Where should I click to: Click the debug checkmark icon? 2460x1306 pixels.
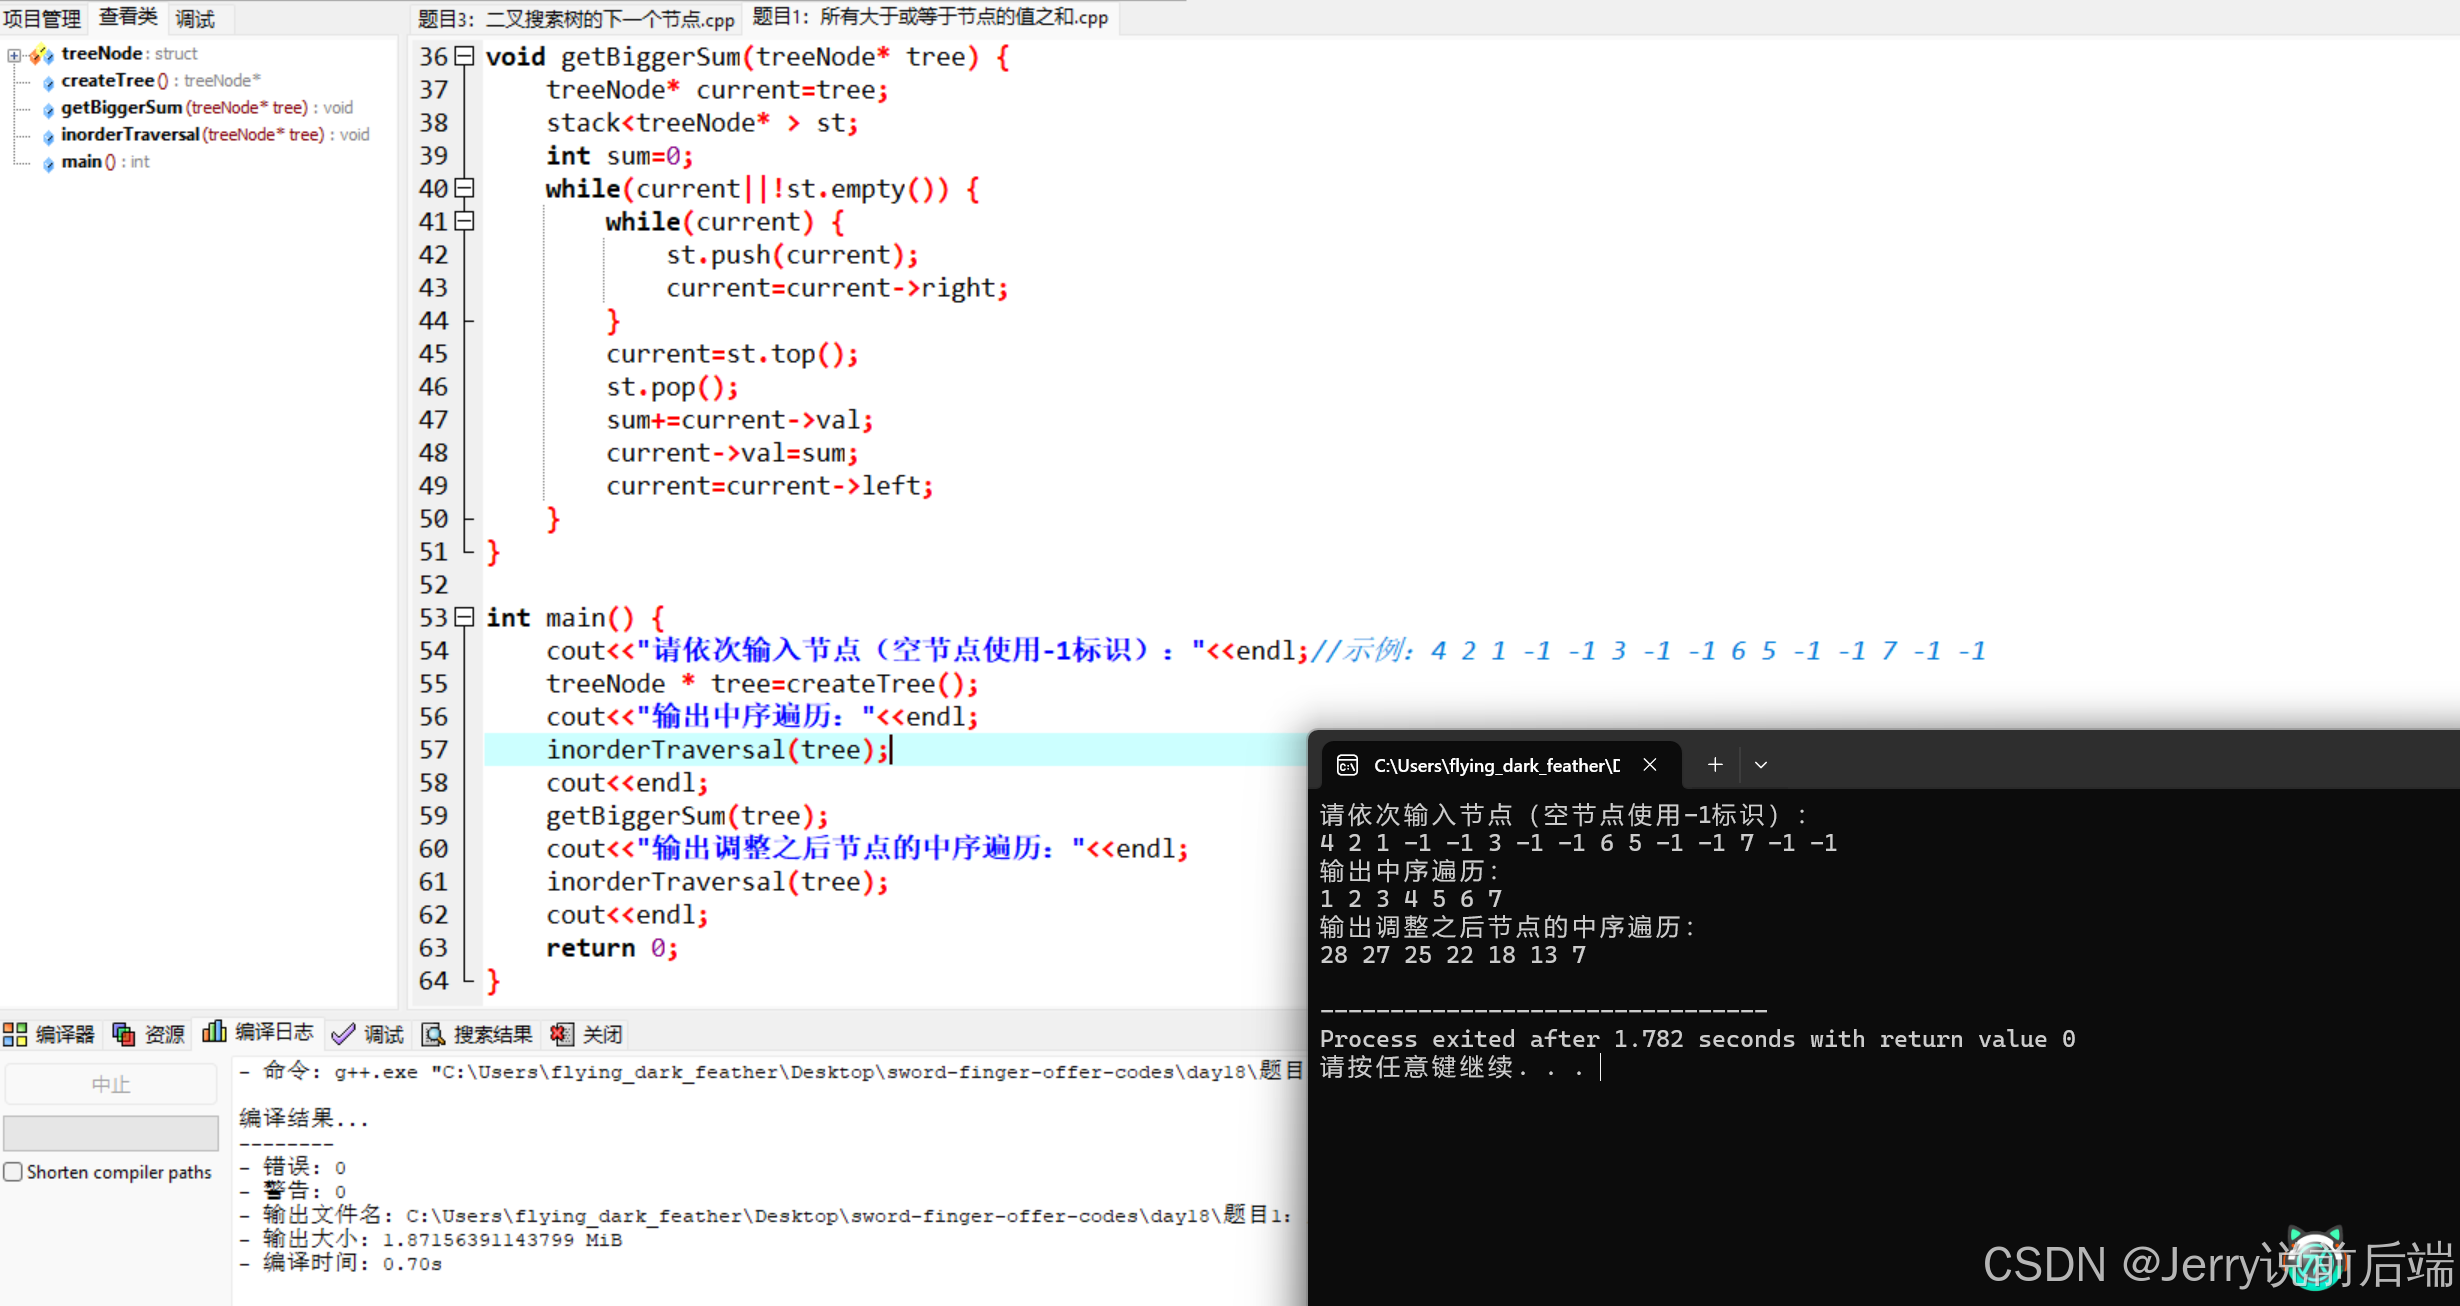coord(343,1034)
